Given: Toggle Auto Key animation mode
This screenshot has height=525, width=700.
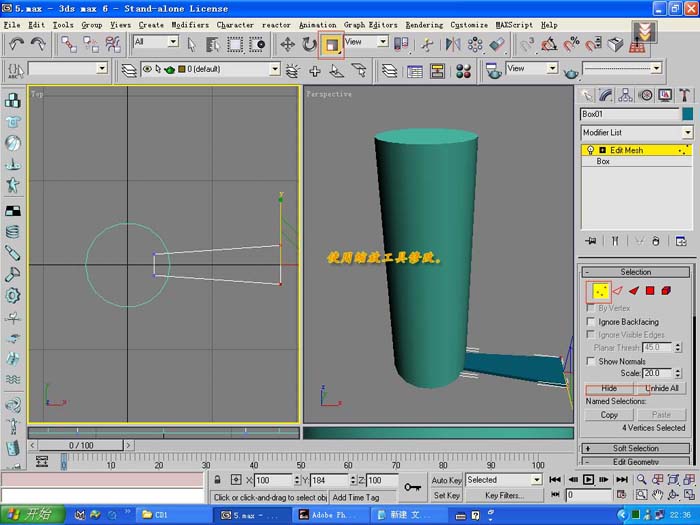Looking at the screenshot, I should [446, 480].
